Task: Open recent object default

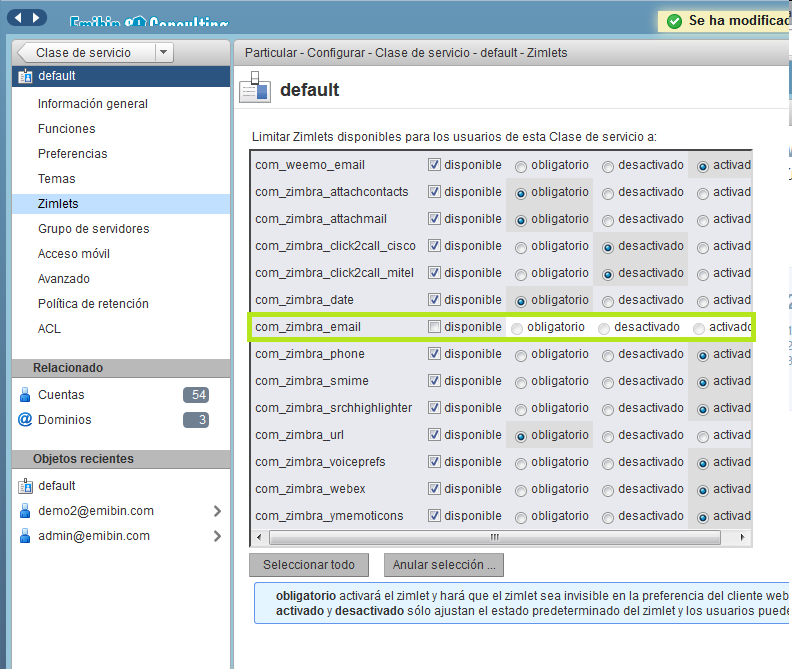Action: point(57,486)
